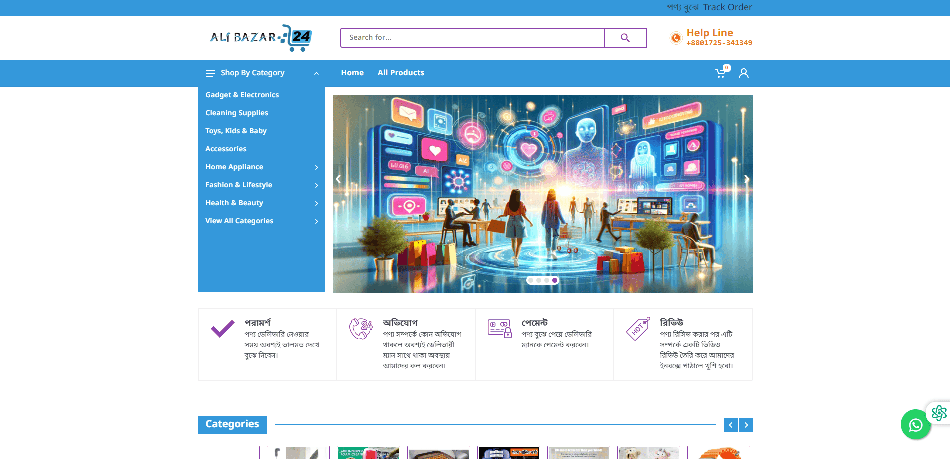Click the রিভিউ heading
The width and height of the screenshot is (950, 459).
672,322
